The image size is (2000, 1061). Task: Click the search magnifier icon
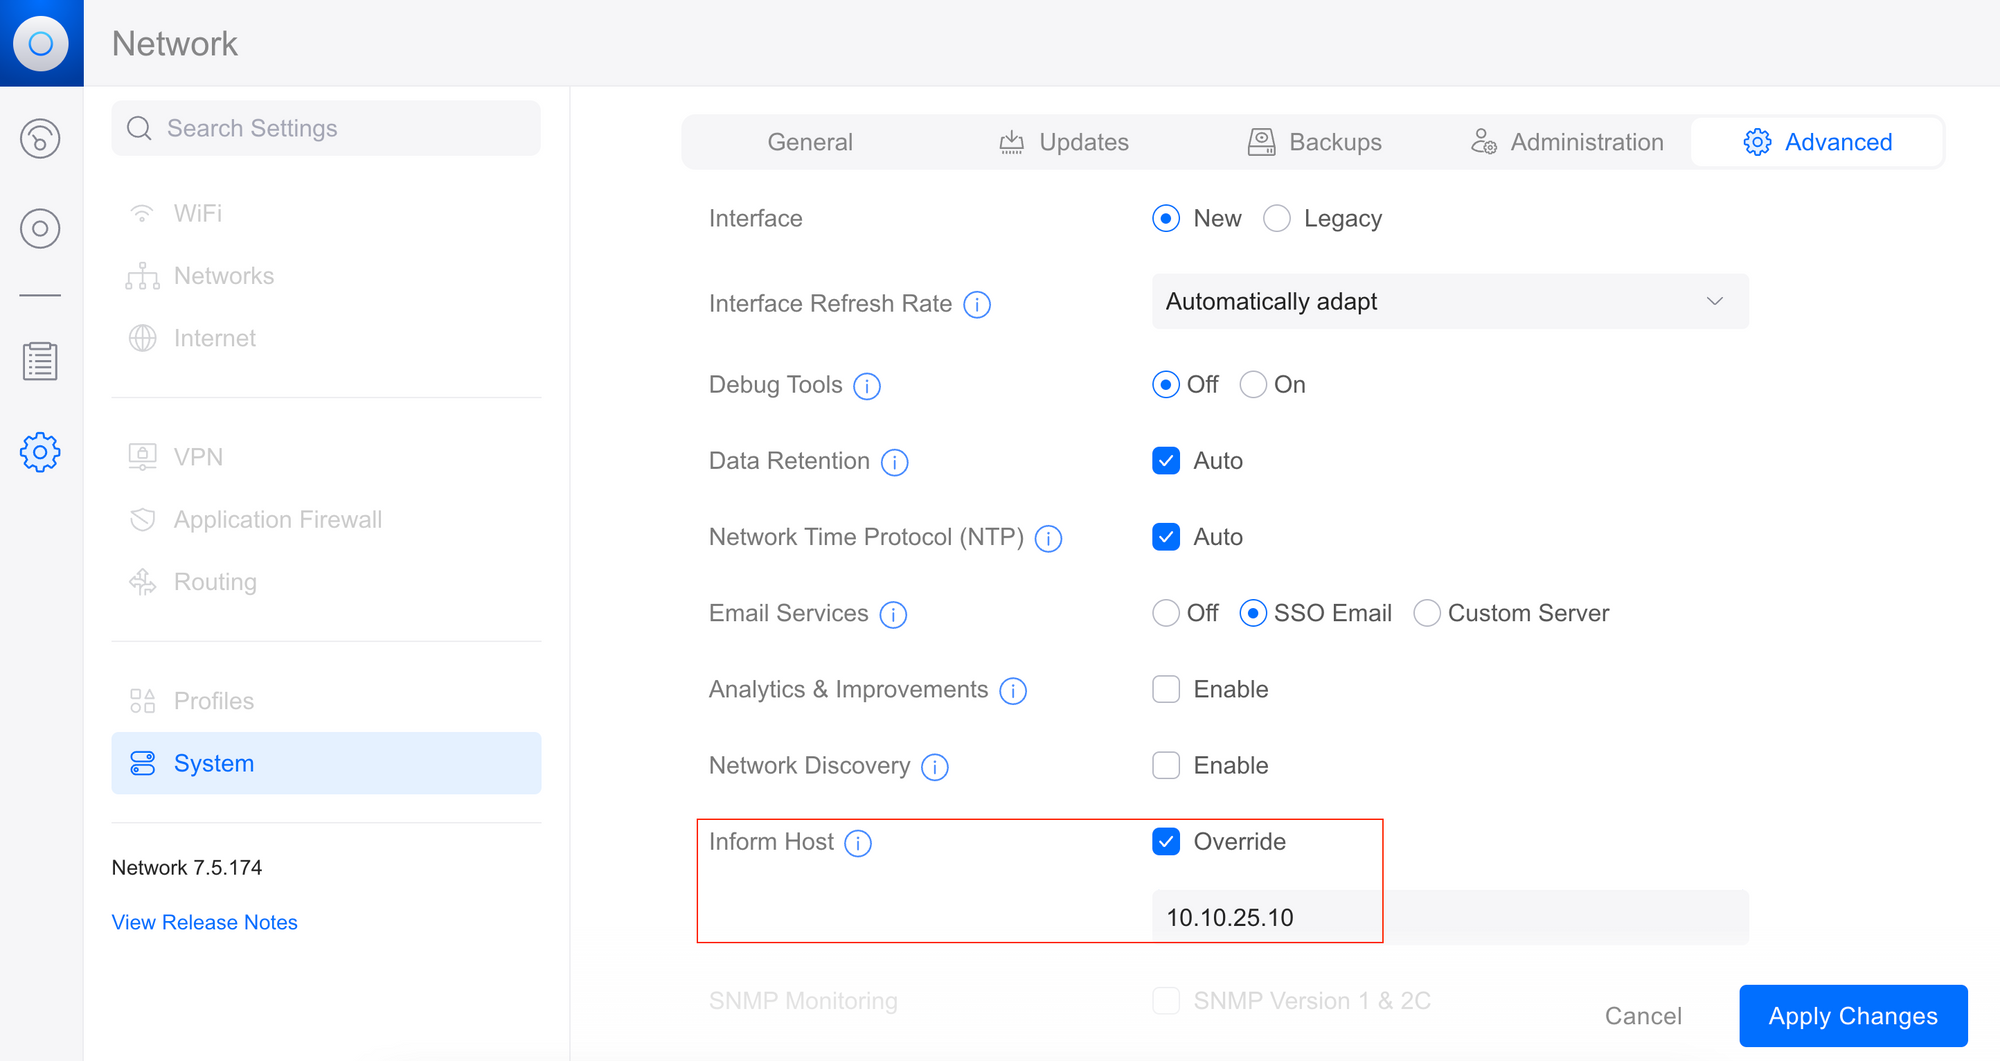139,128
